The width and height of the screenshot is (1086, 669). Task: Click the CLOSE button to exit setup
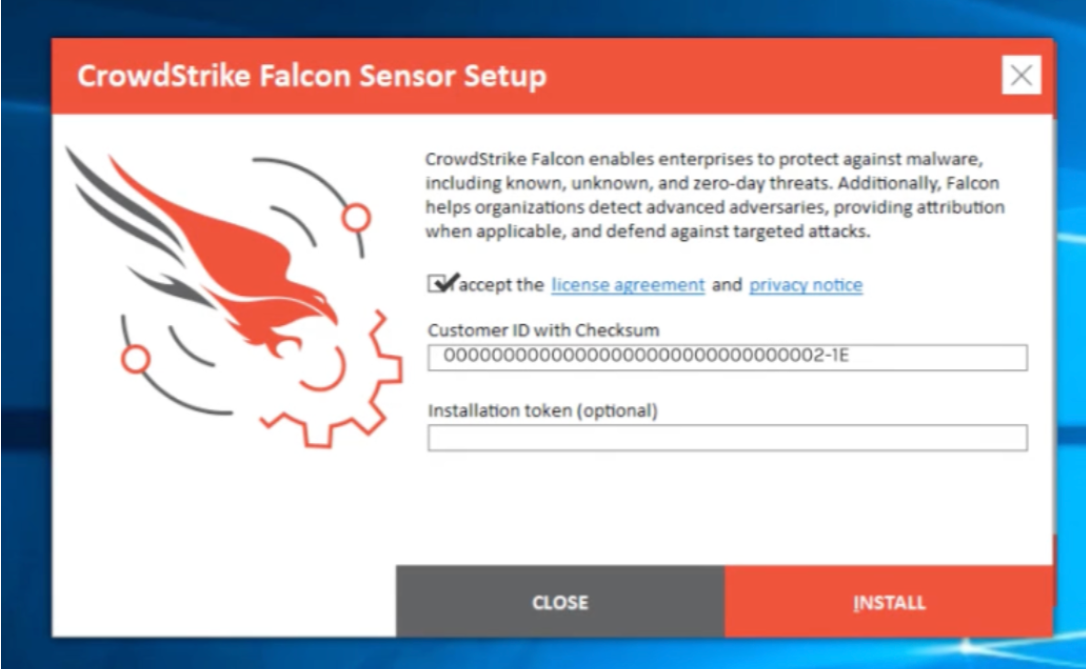point(559,602)
